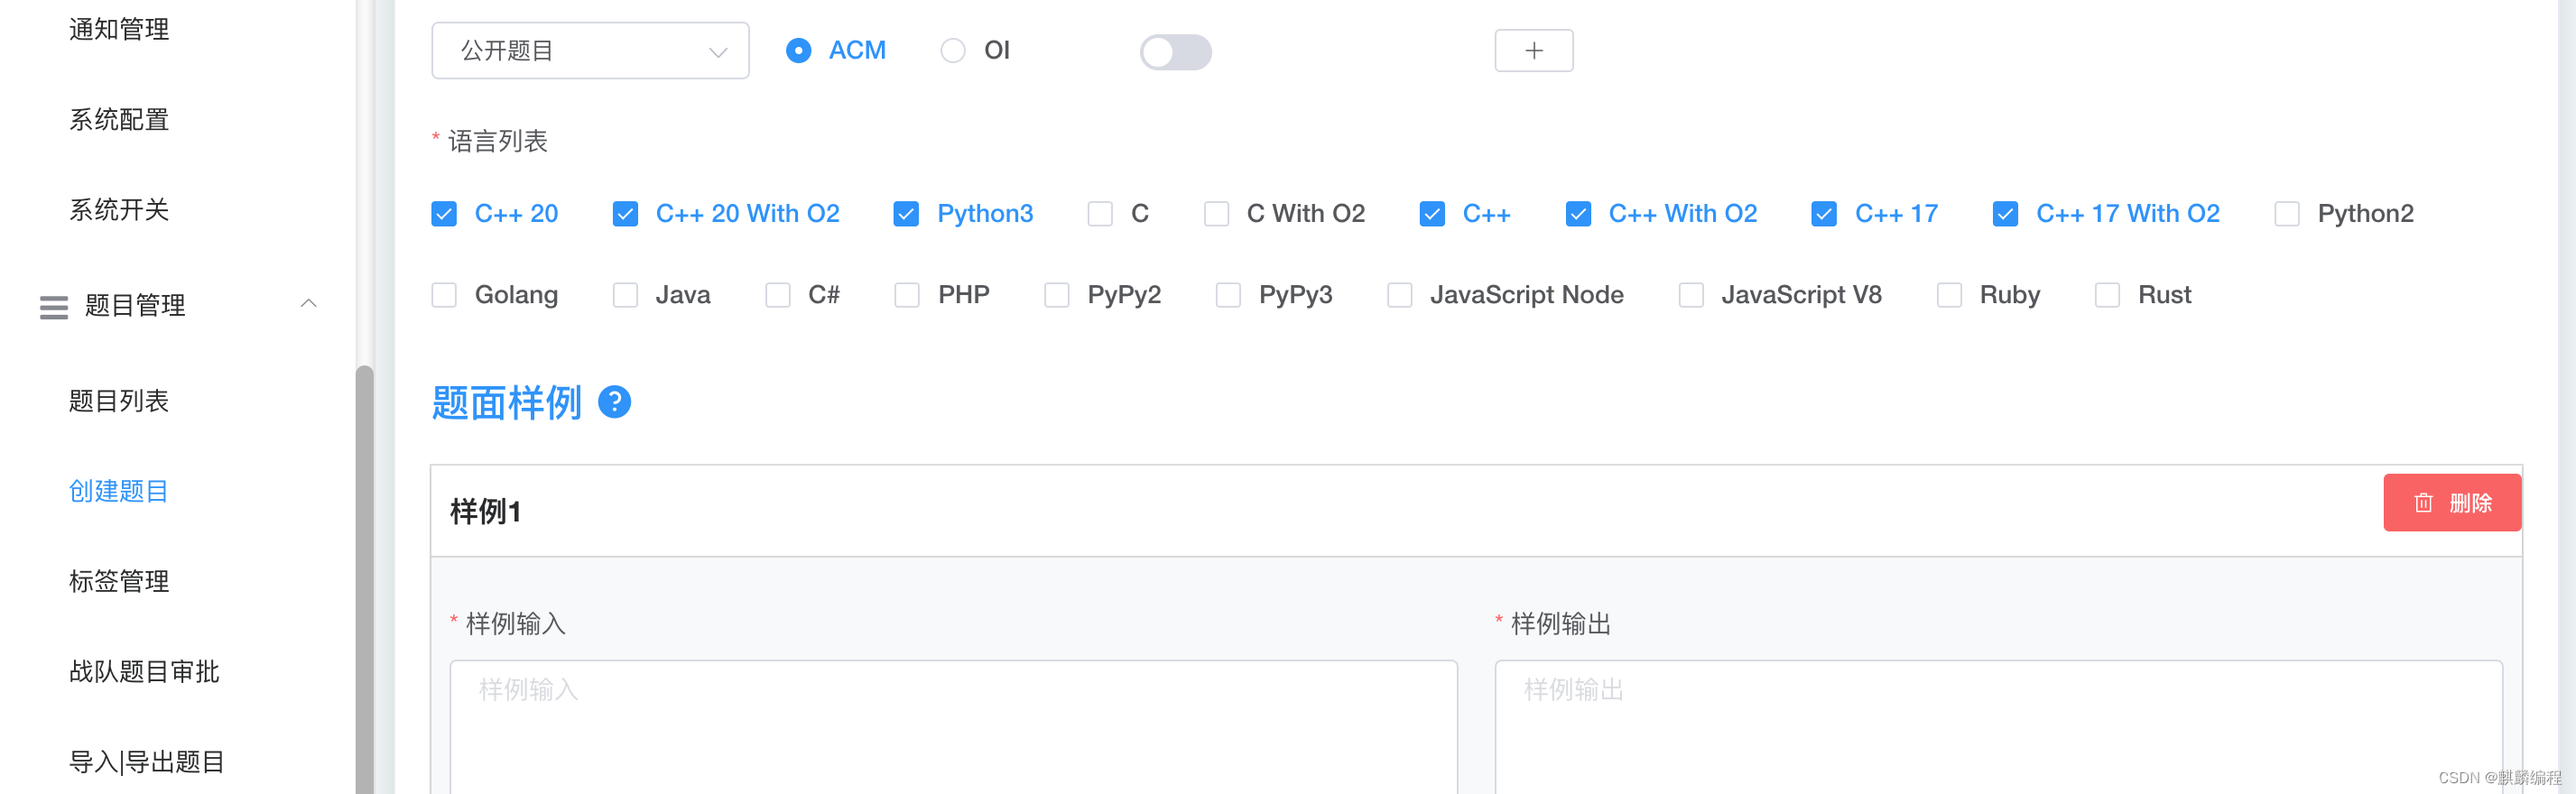The width and height of the screenshot is (2576, 794).
Task: Uncheck the C++ 20 checkbox
Action: click(x=444, y=214)
